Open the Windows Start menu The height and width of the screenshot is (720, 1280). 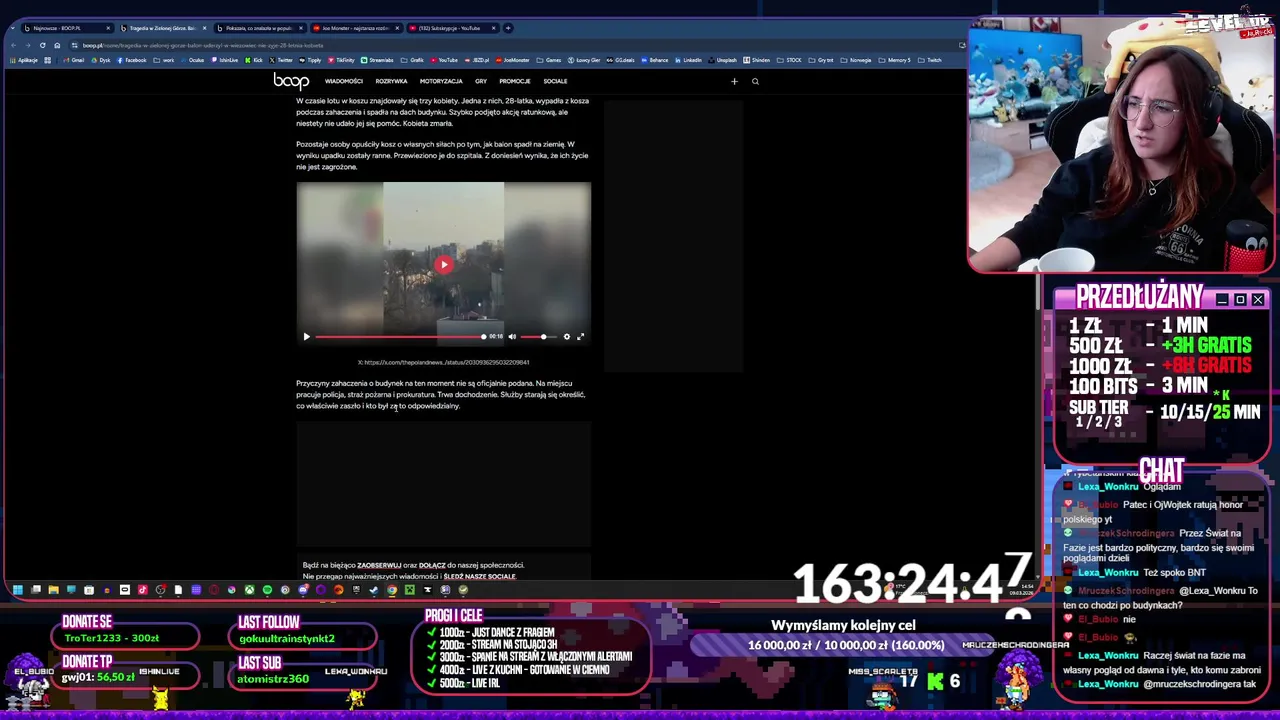pos(17,590)
